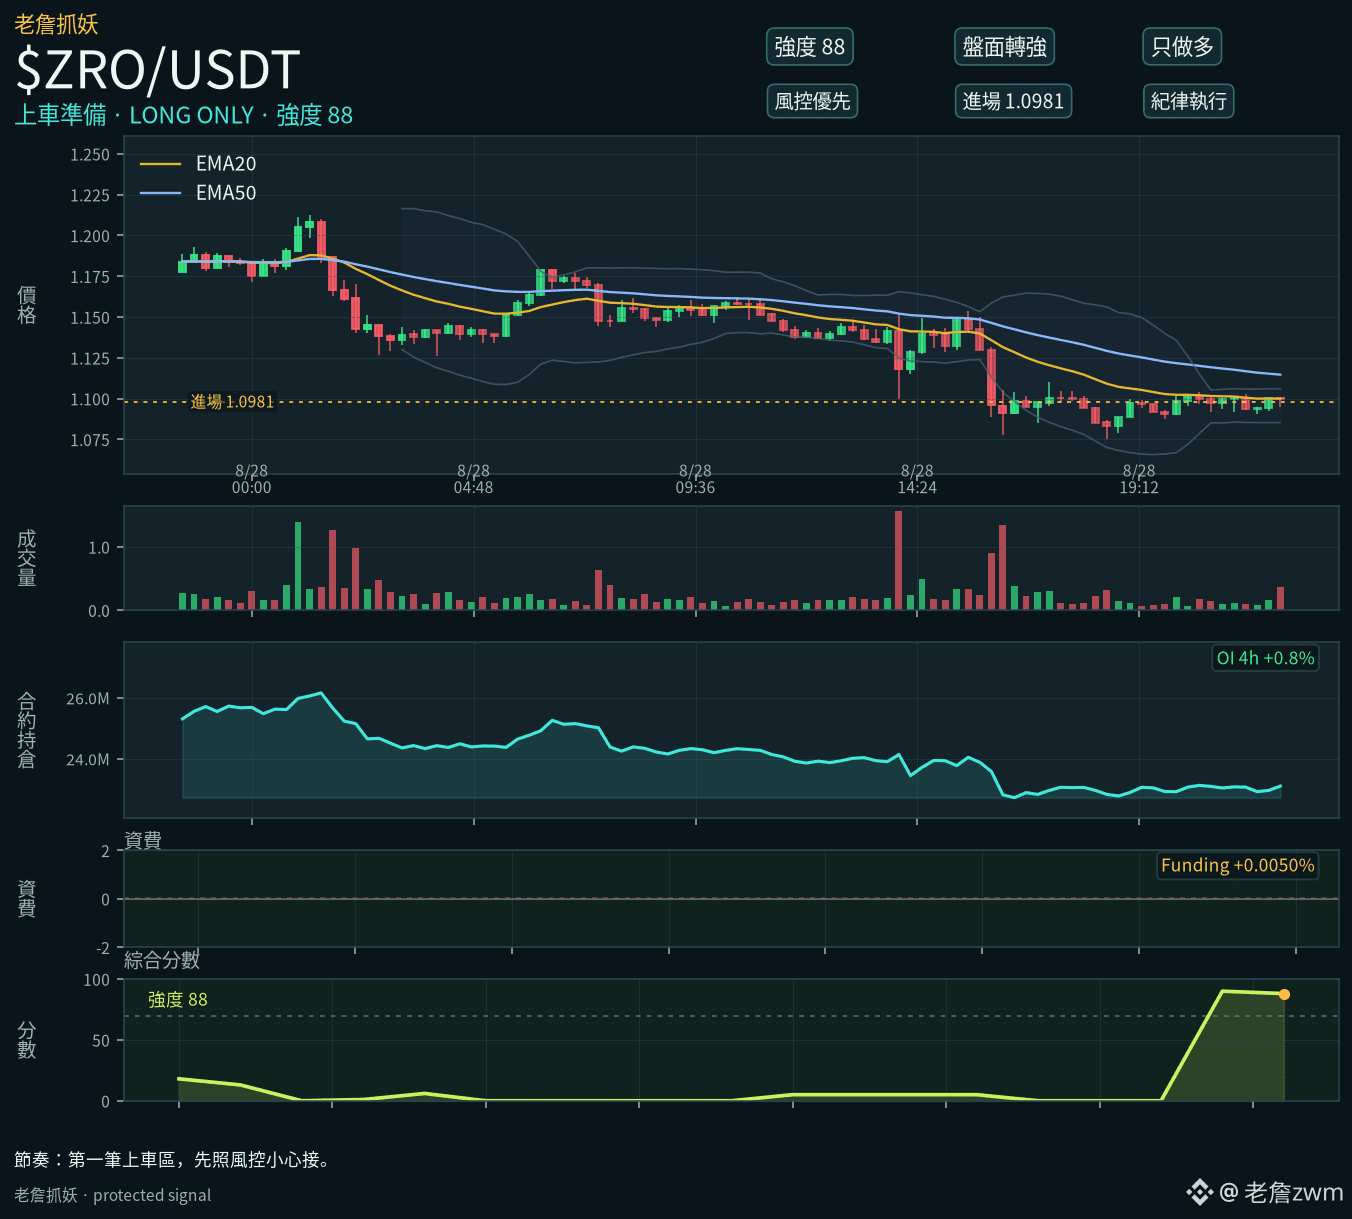The image size is (1352, 1219).
Task: Click the 8/28 00:00 time axis label
Action: pyautogui.click(x=252, y=479)
